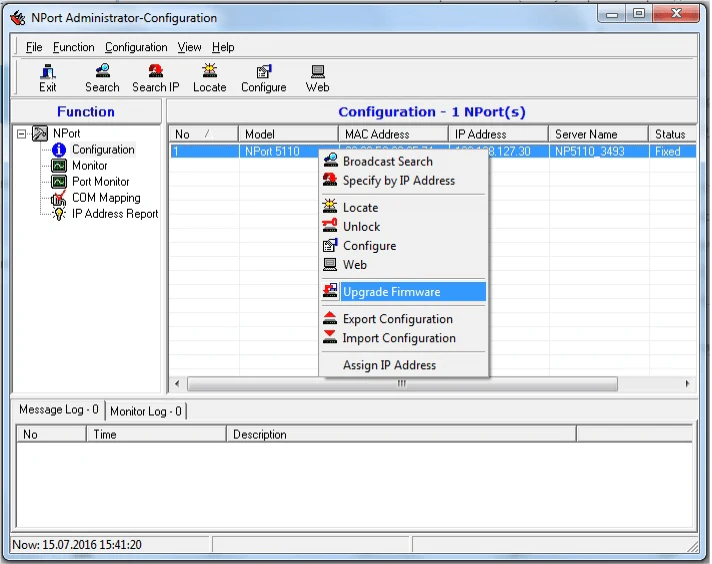Switch to Monitor Log tab
The width and height of the screenshot is (712, 564).
point(146,411)
